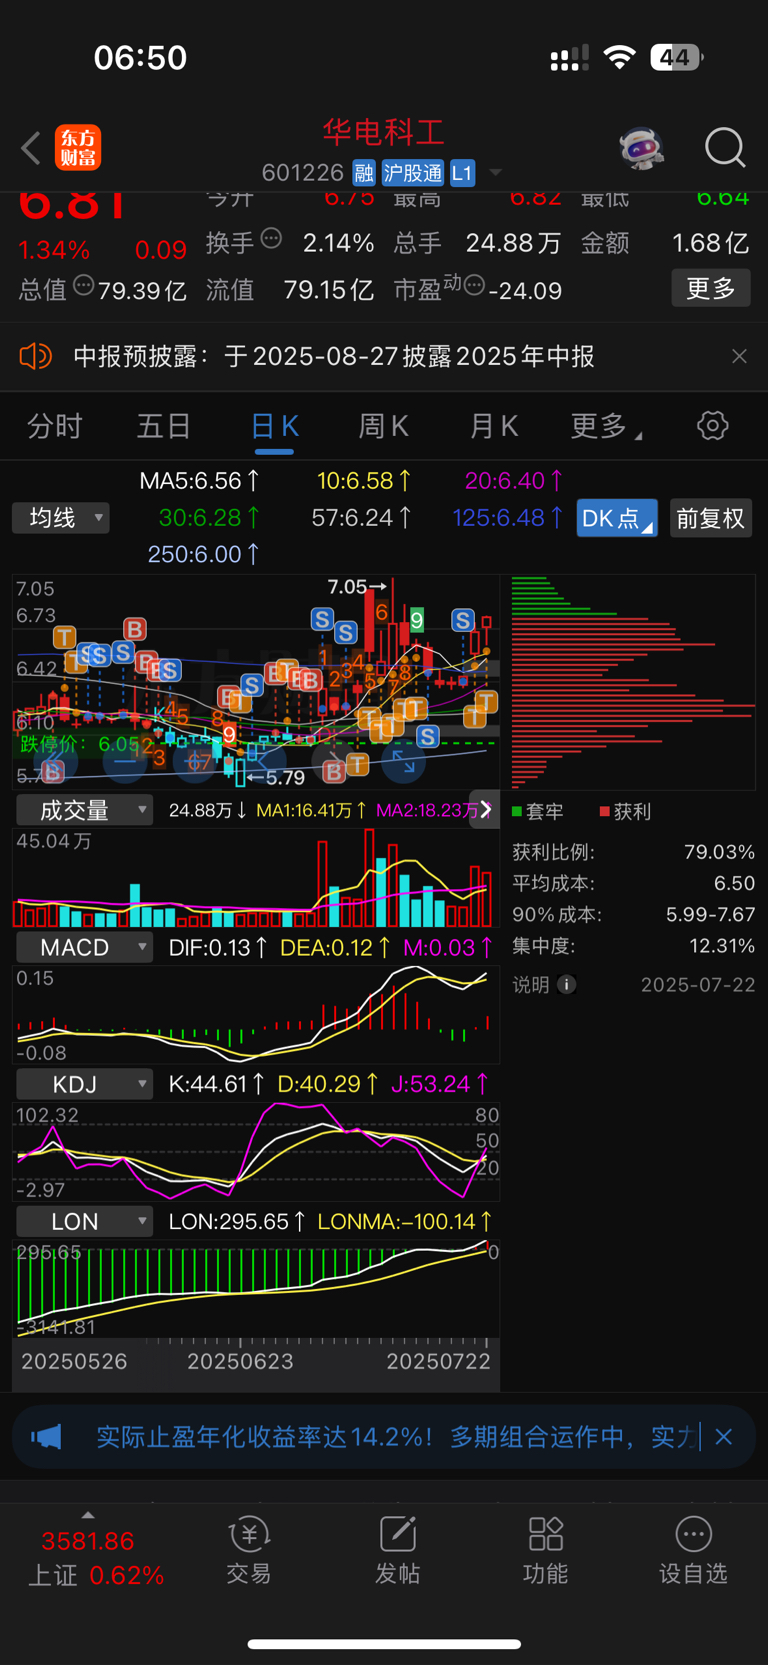Go back with the header arrow
Viewport: 769px width, 1665px height.
pyautogui.click(x=31, y=149)
